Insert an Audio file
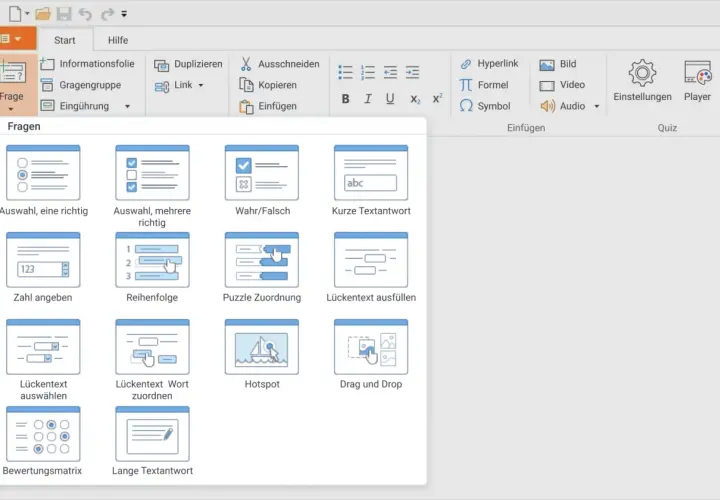Viewport: 720px width, 500px height. 562,106
